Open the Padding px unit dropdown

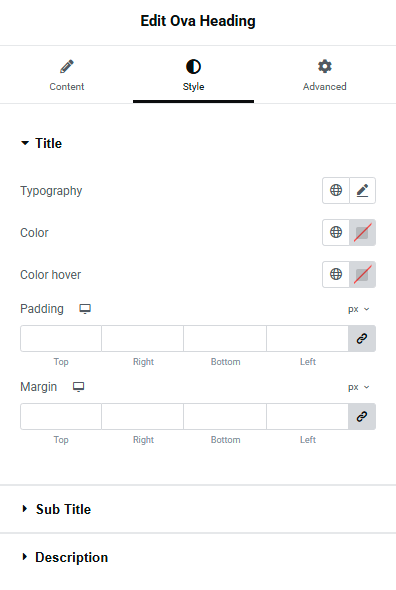click(x=359, y=309)
